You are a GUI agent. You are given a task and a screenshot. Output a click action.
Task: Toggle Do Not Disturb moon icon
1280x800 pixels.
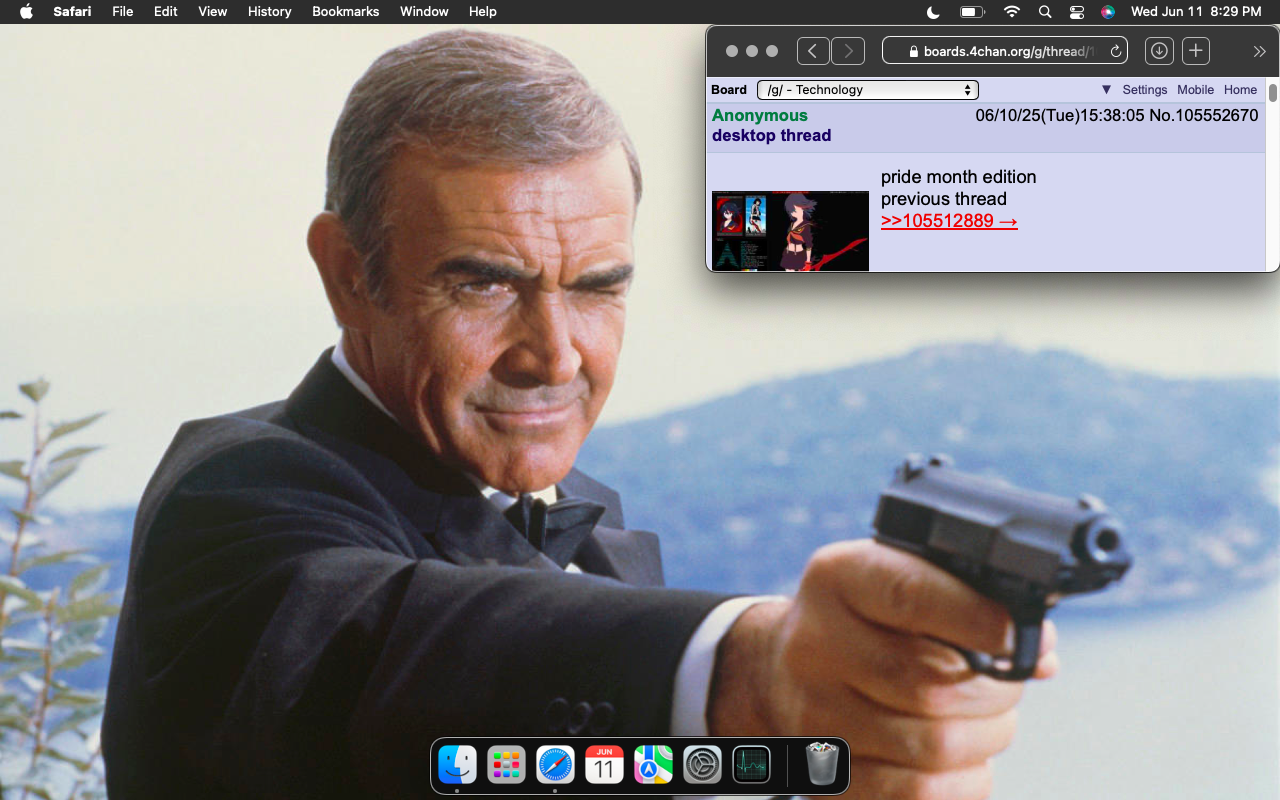coord(933,11)
